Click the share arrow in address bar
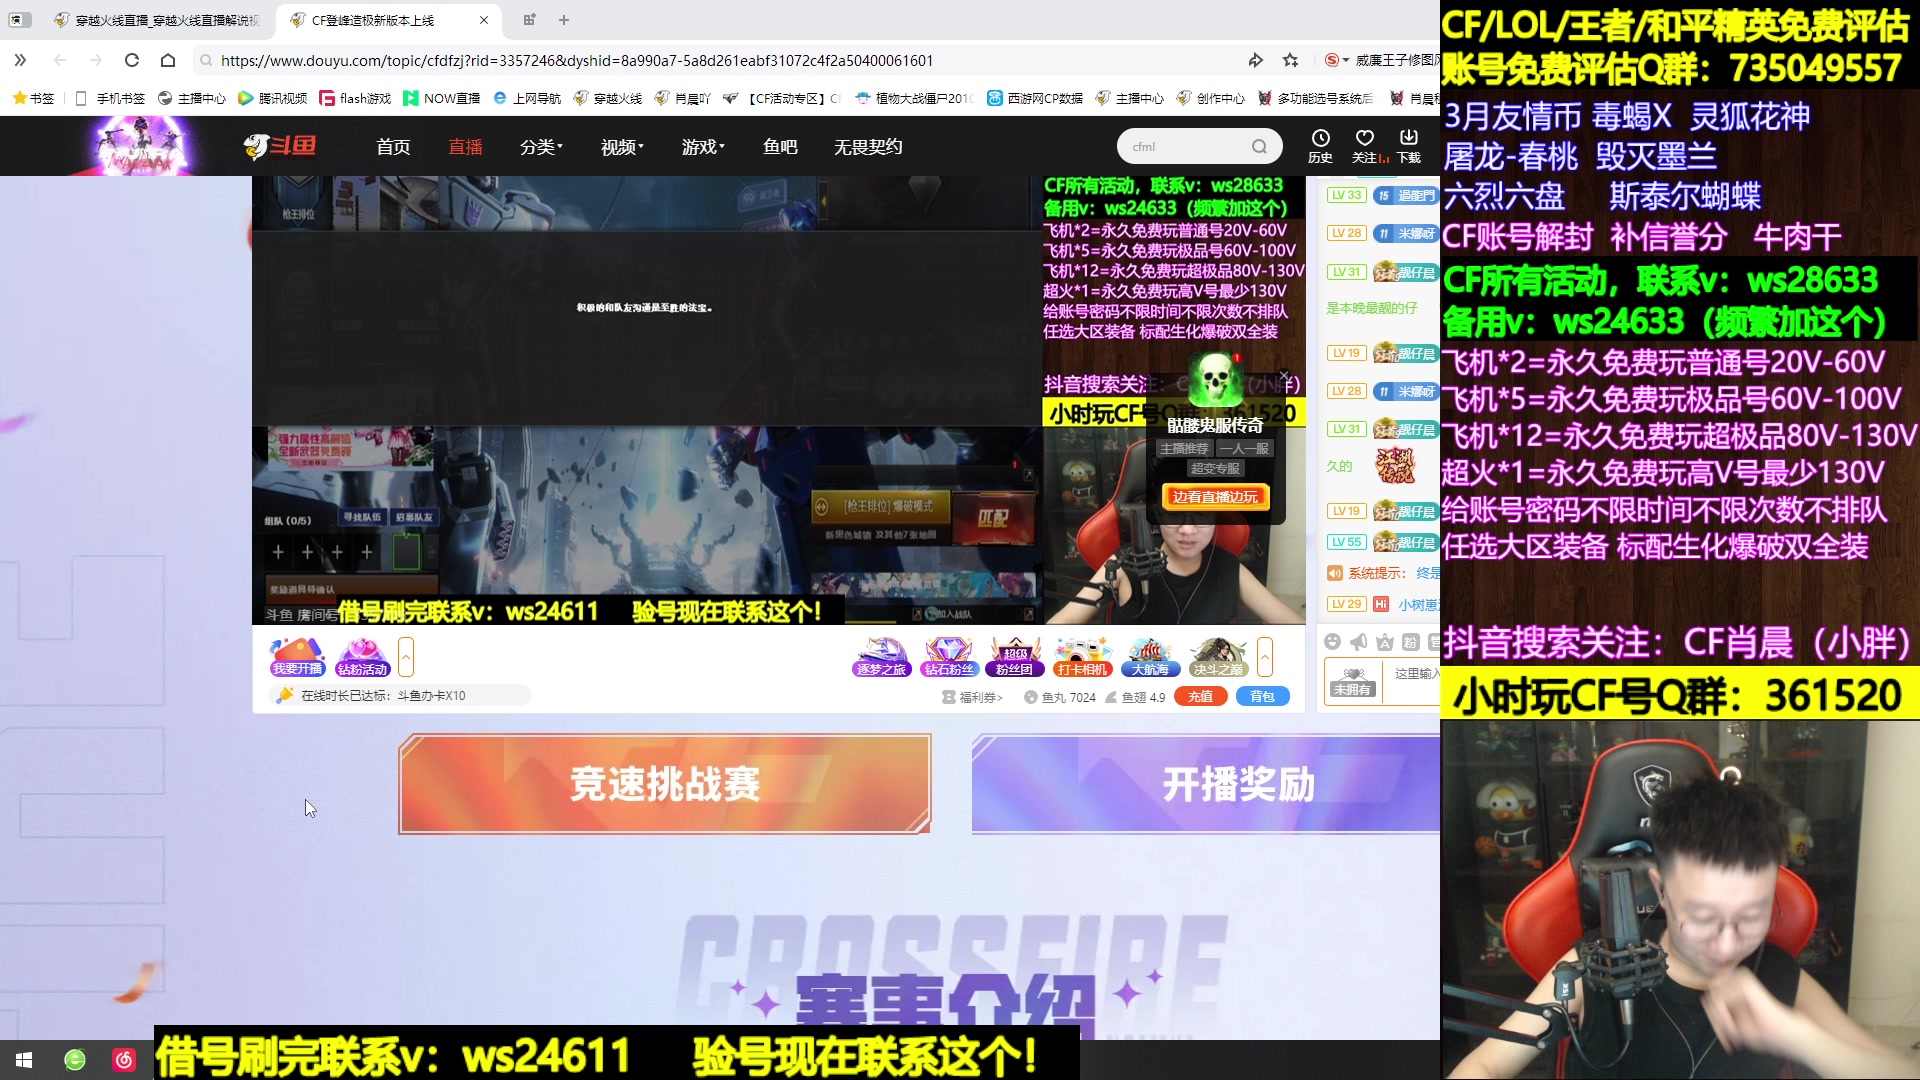This screenshot has height=1080, width=1920. (1255, 60)
